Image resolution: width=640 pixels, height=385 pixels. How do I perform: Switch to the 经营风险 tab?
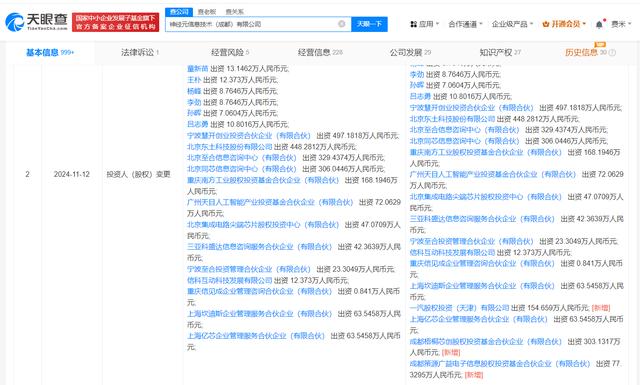click(230, 52)
